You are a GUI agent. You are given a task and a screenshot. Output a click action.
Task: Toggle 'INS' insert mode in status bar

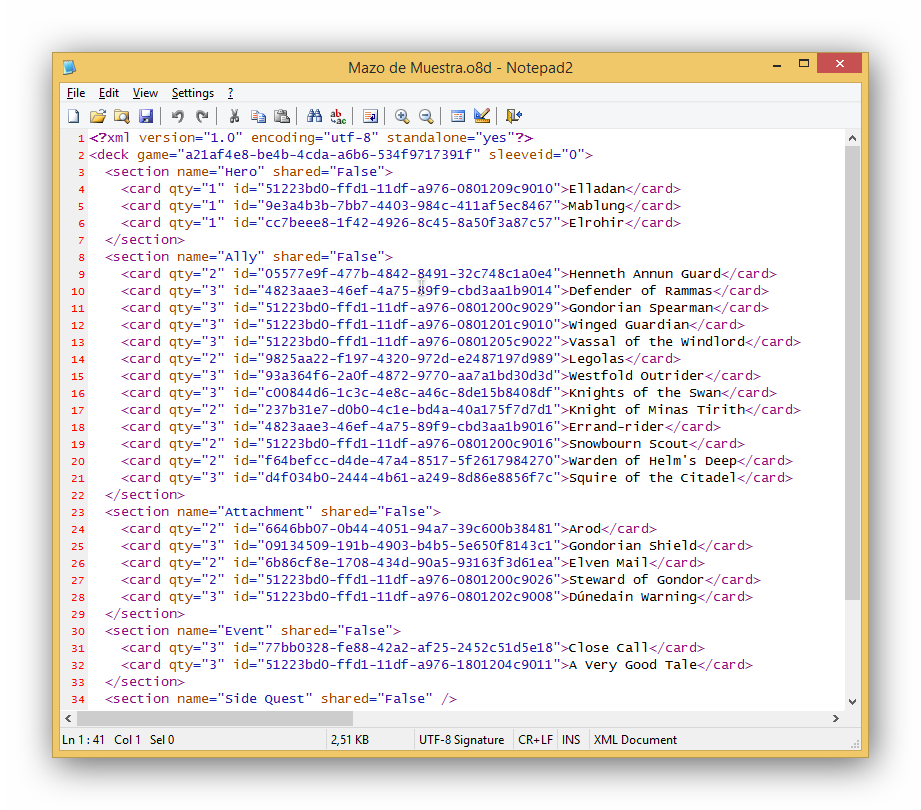[571, 740]
